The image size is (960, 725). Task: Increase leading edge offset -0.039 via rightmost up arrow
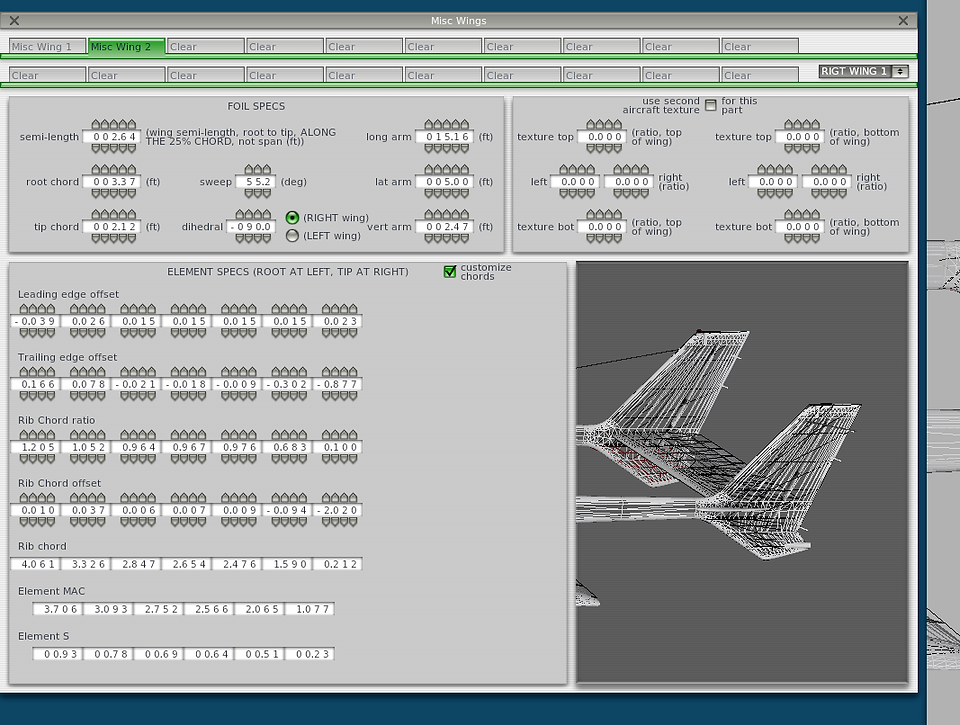[50, 309]
